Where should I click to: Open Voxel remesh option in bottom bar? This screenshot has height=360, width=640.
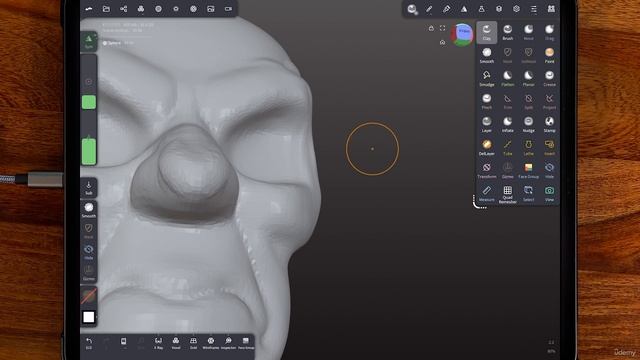point(176,343)
